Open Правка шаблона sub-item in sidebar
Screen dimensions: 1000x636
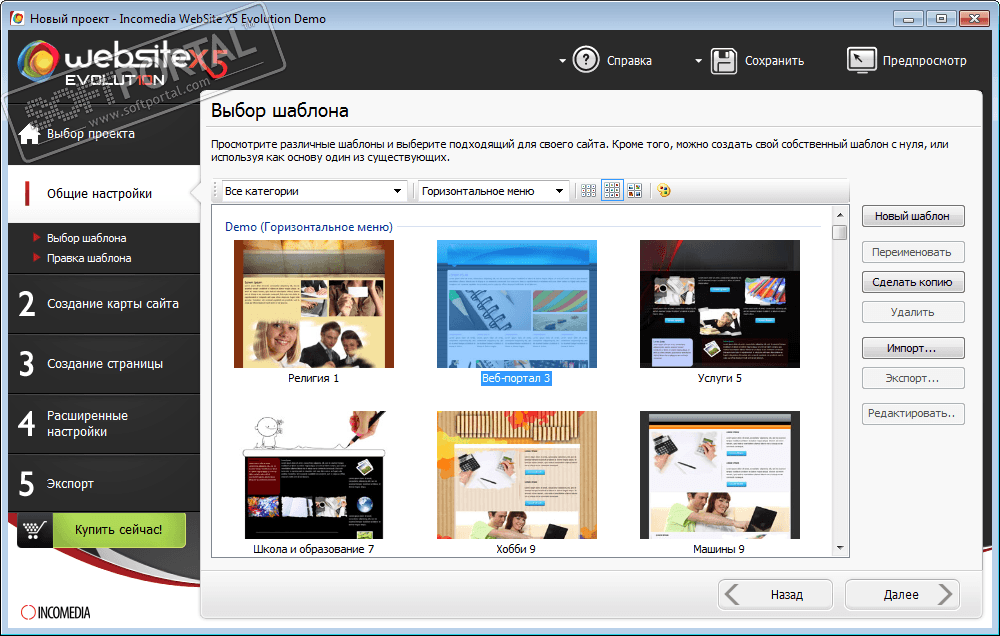click(x=89, y=258)
